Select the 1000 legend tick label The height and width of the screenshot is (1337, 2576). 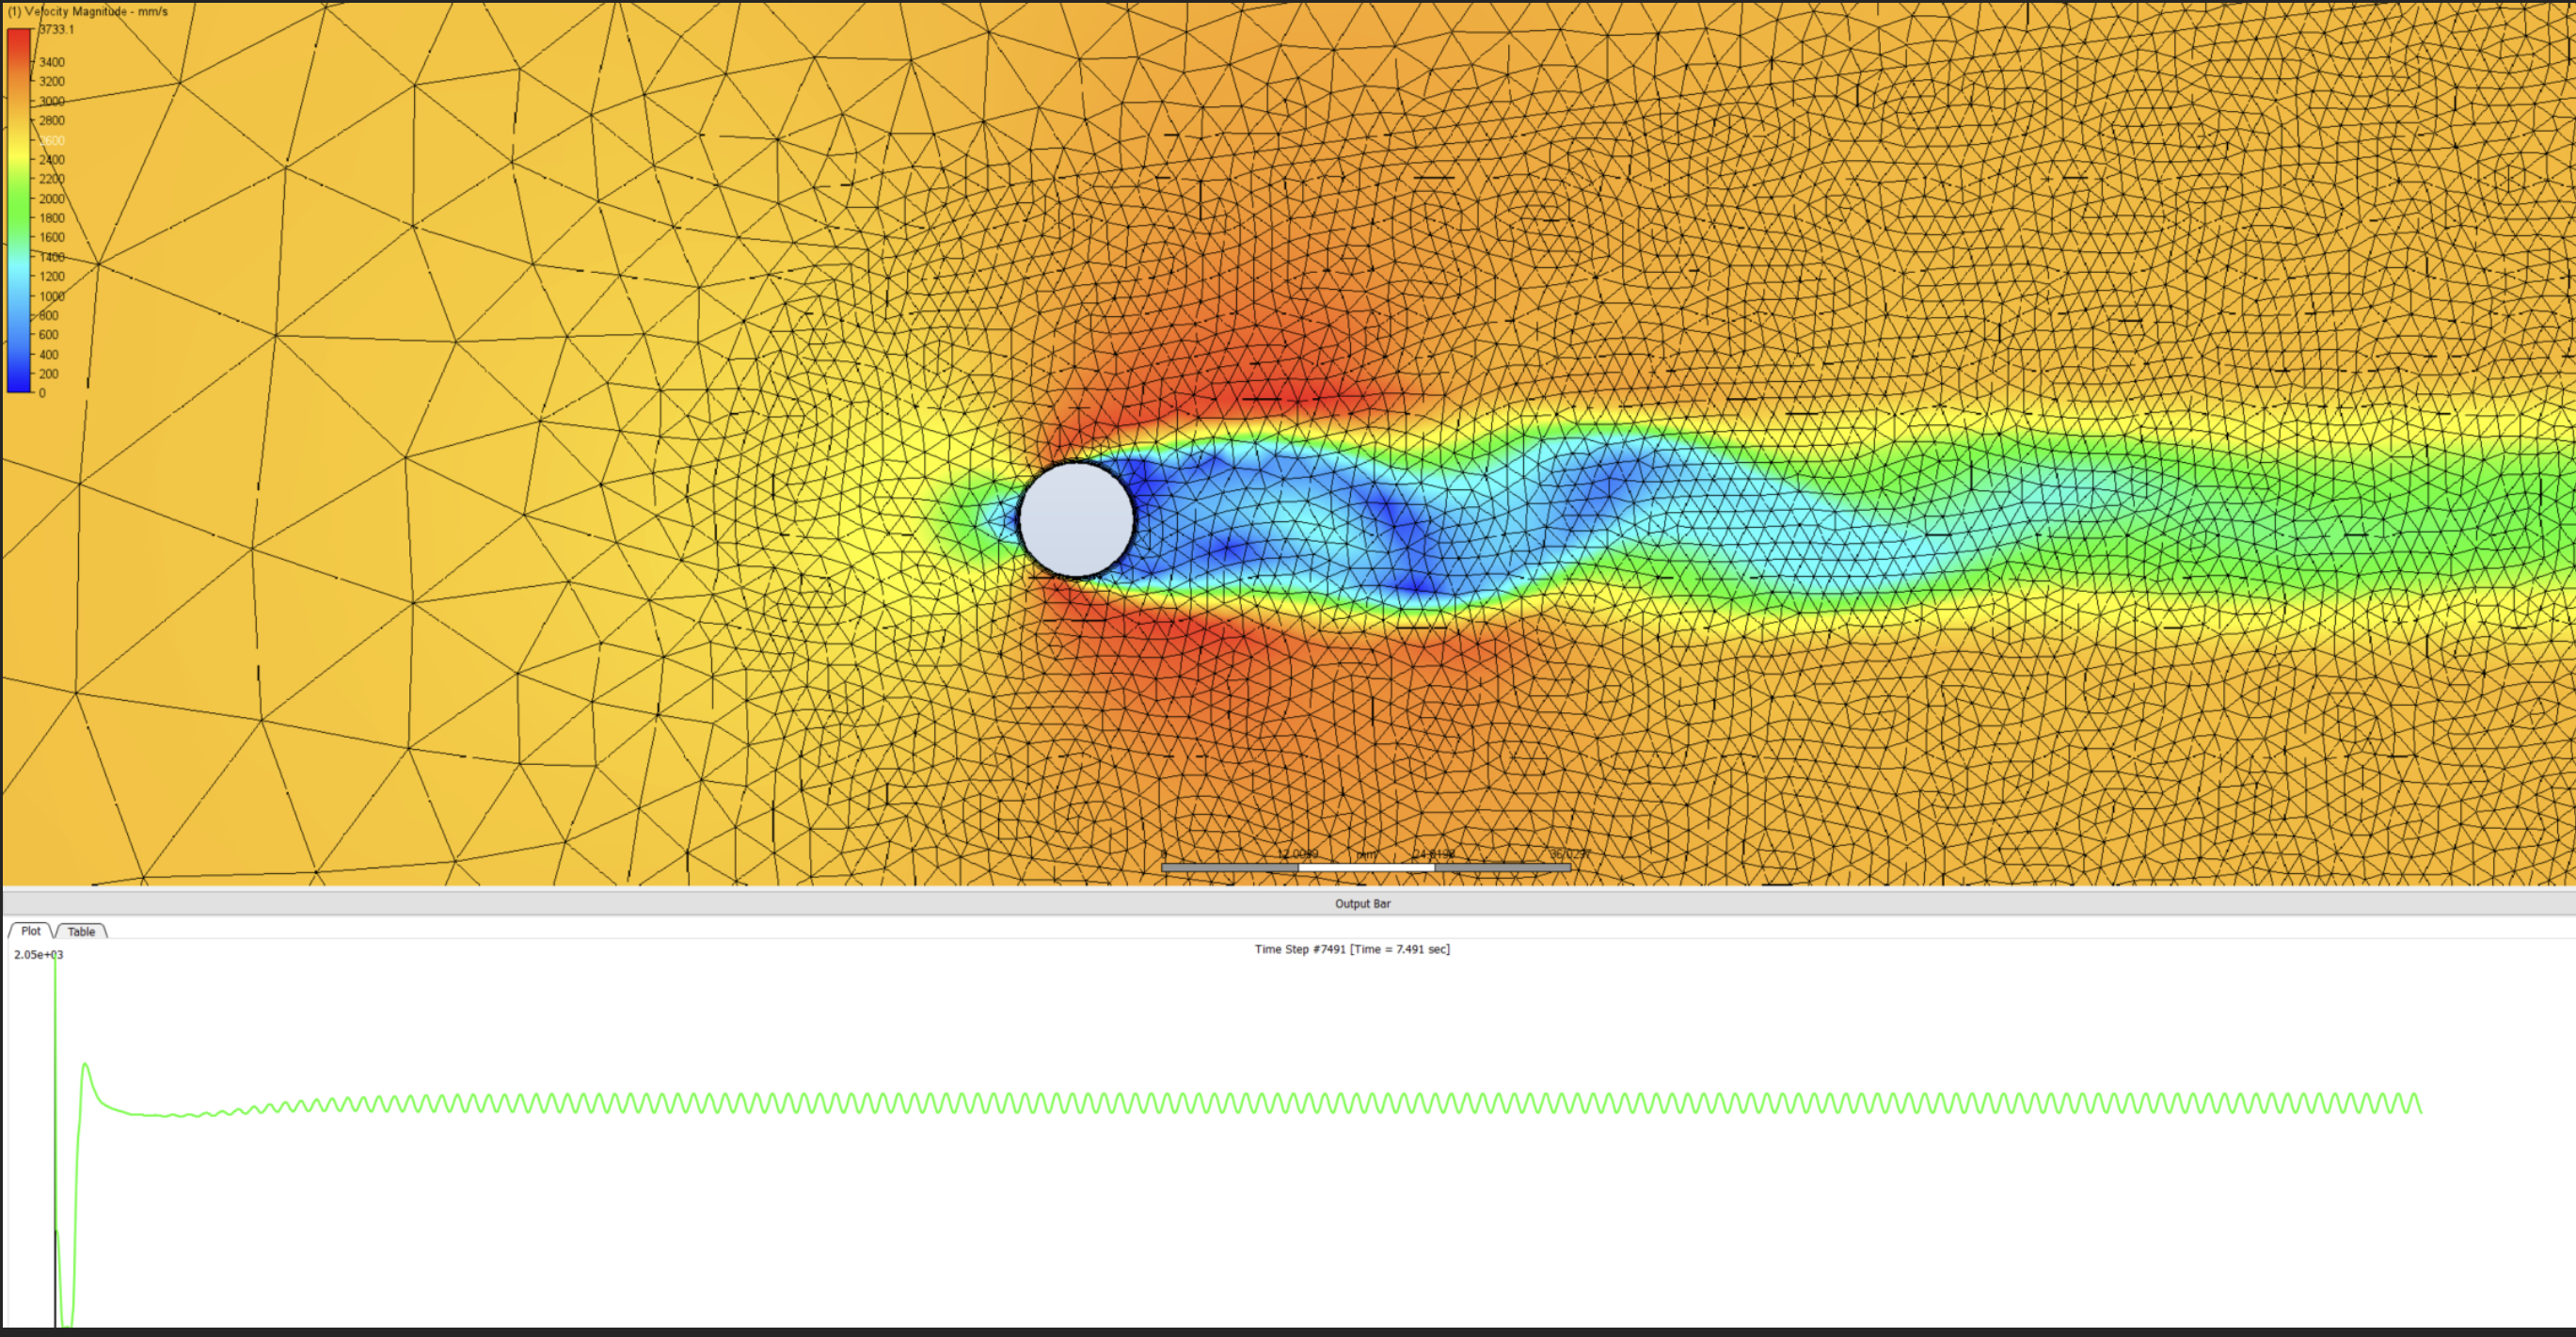coord(52,296)
